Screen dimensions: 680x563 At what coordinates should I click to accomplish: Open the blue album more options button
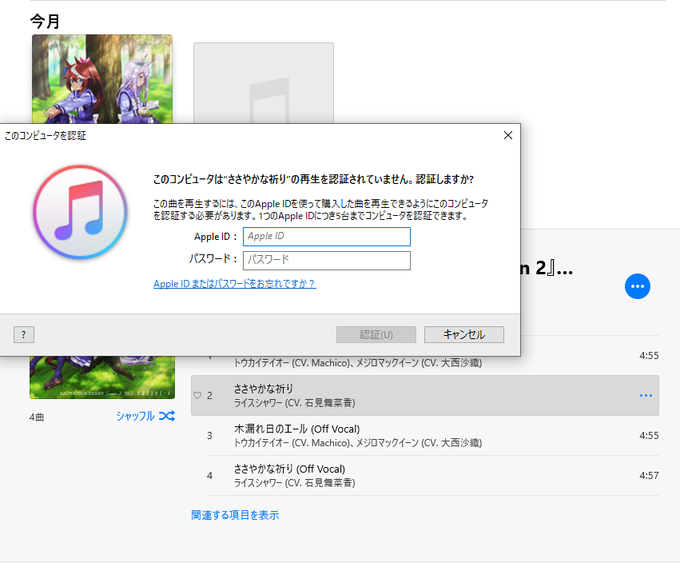pyautogui.click(x=638, y=286)
